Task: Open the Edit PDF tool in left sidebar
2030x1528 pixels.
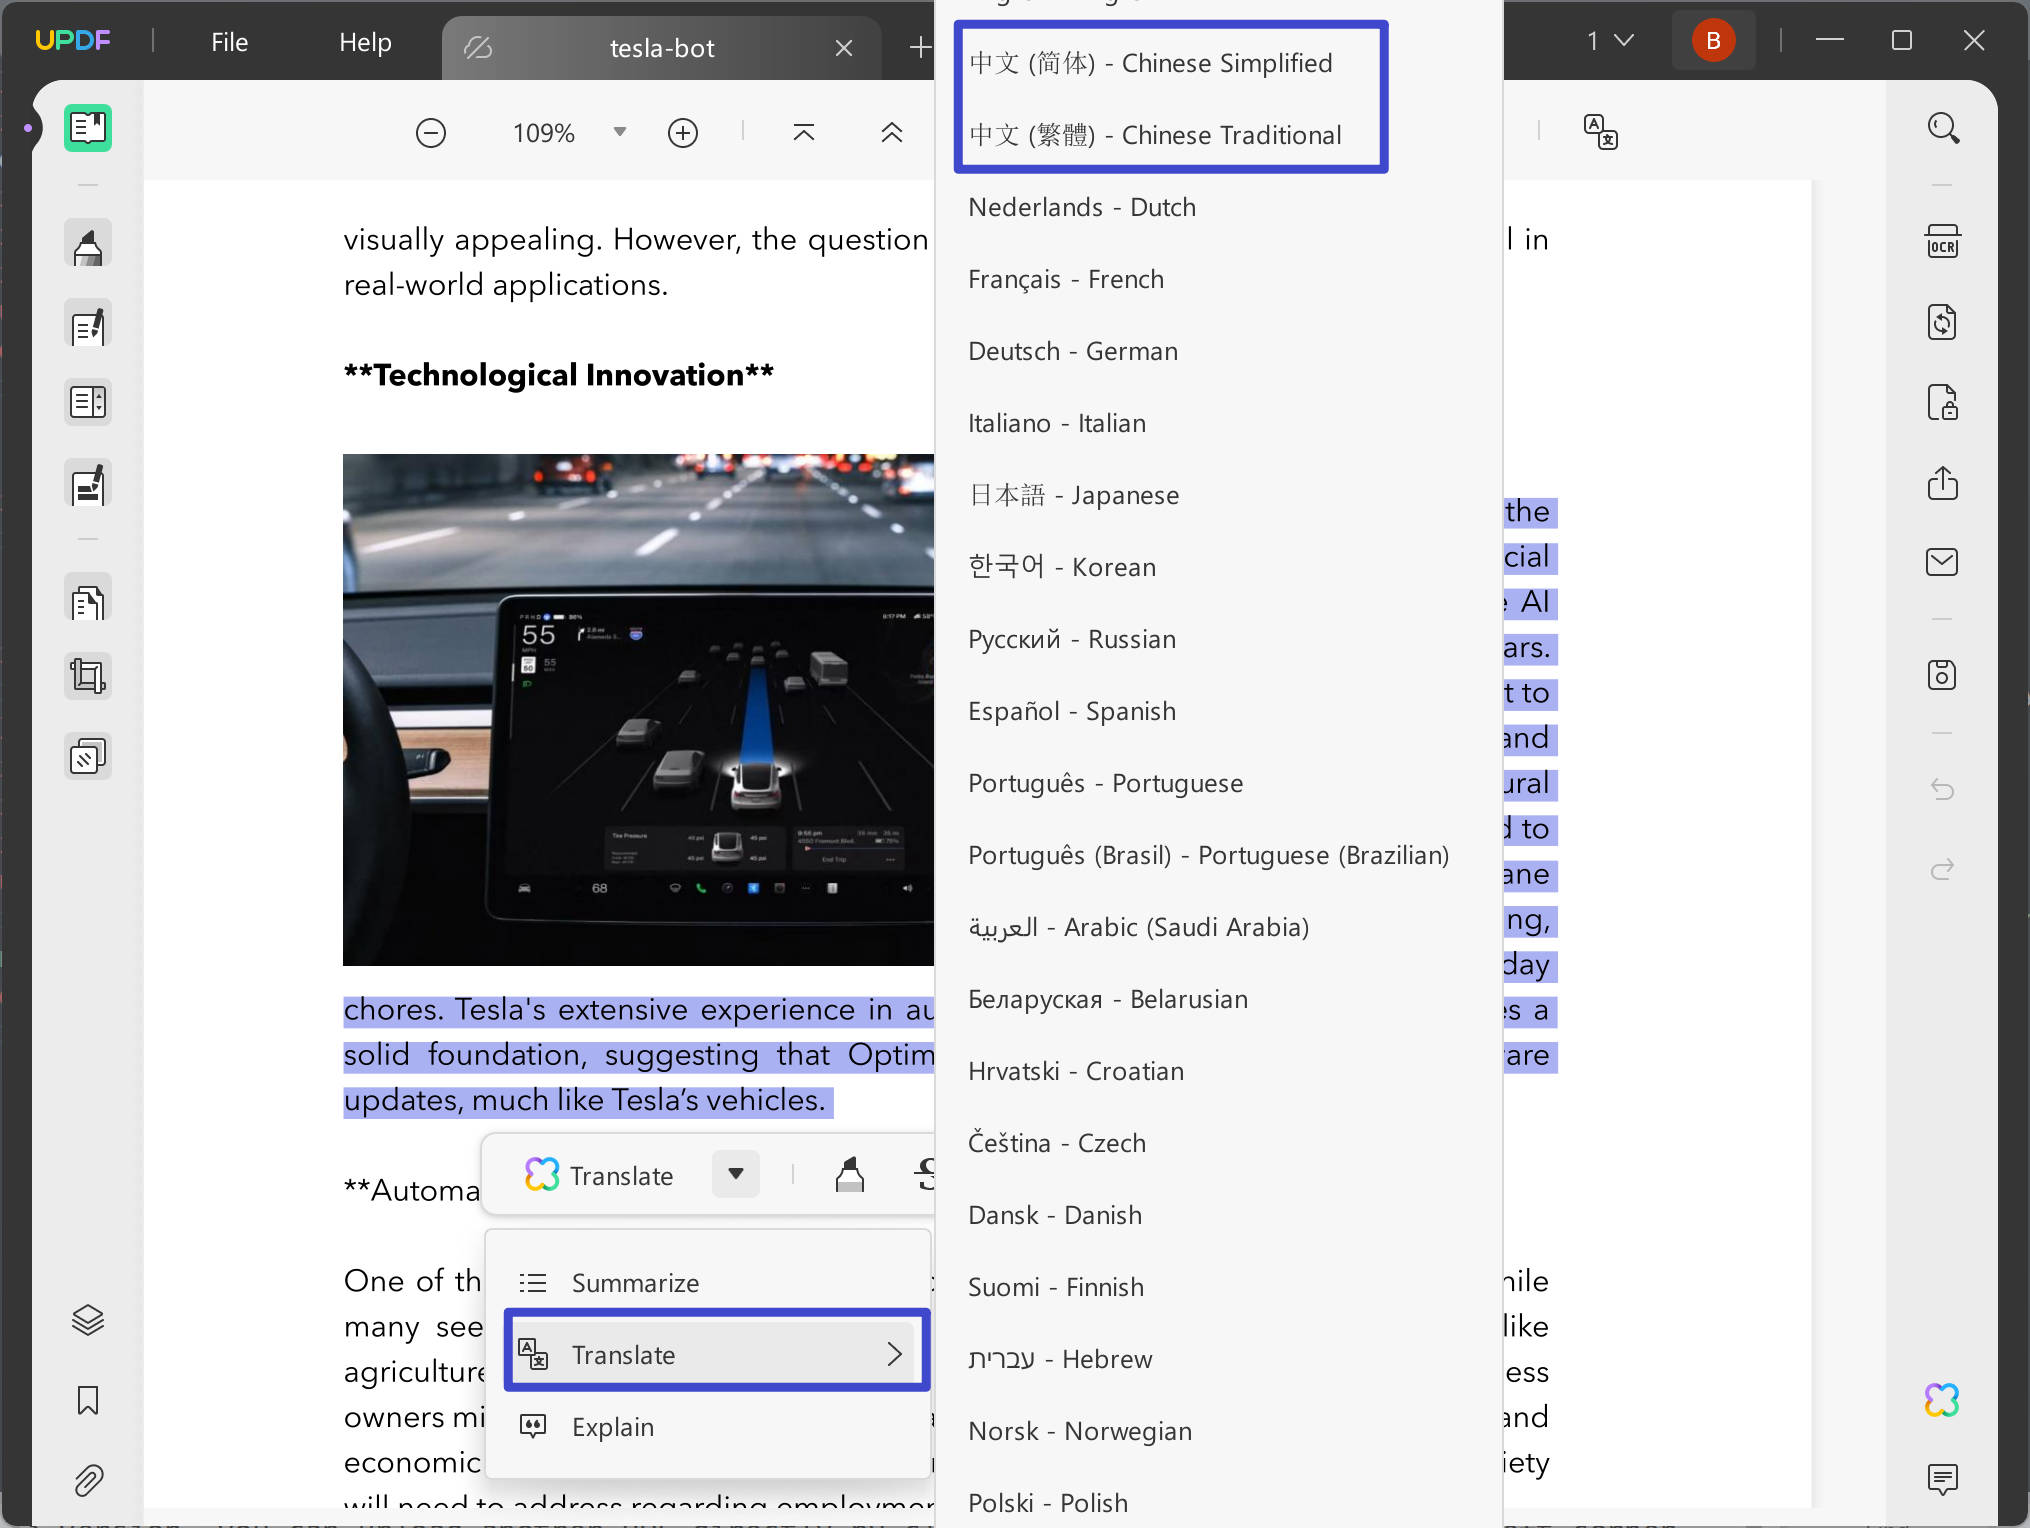Action: pos(88,325)
